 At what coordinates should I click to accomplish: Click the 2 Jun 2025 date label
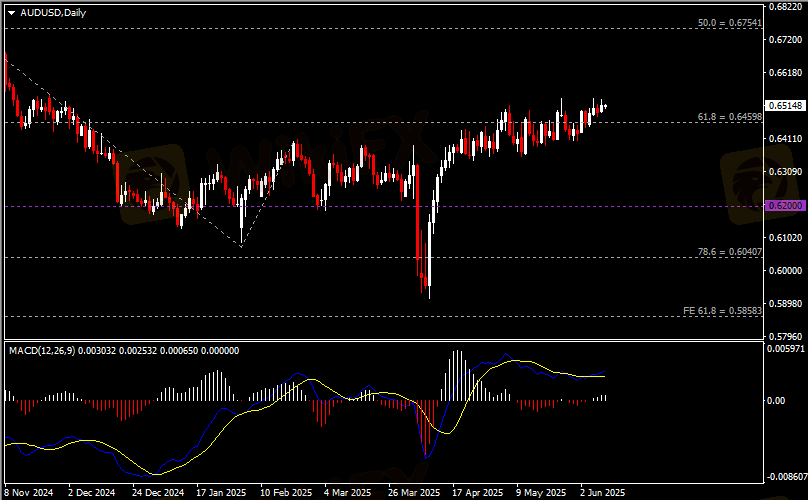pyautogui.click(x=602, y=493)
